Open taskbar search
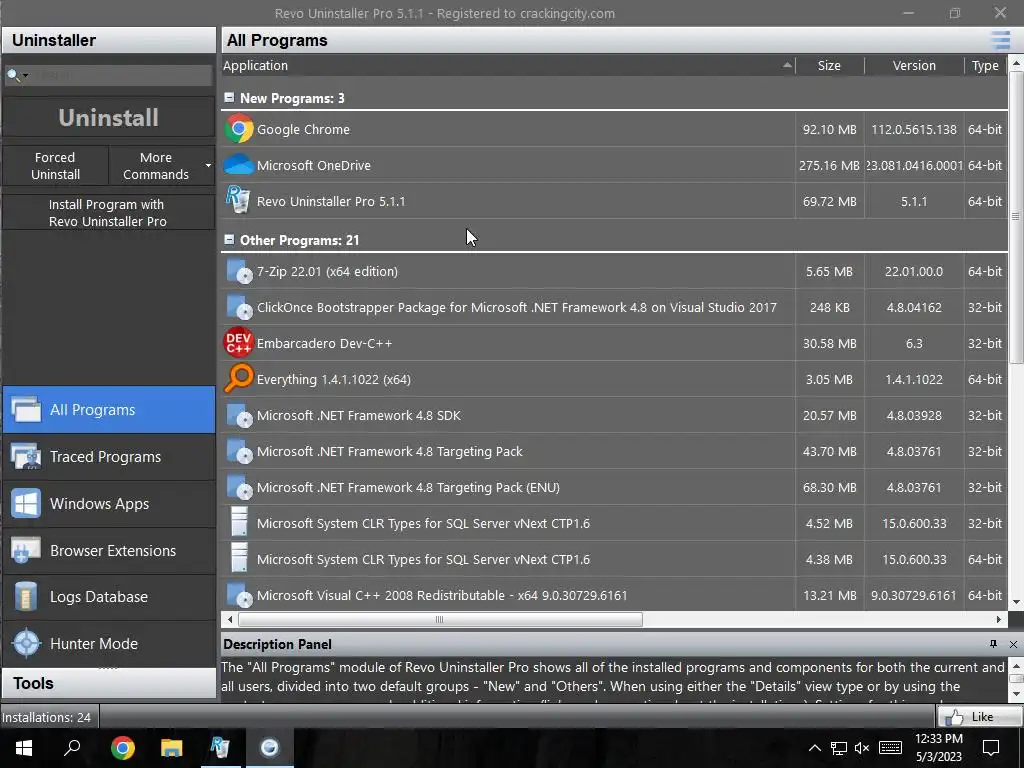 [x=72, y=748]
